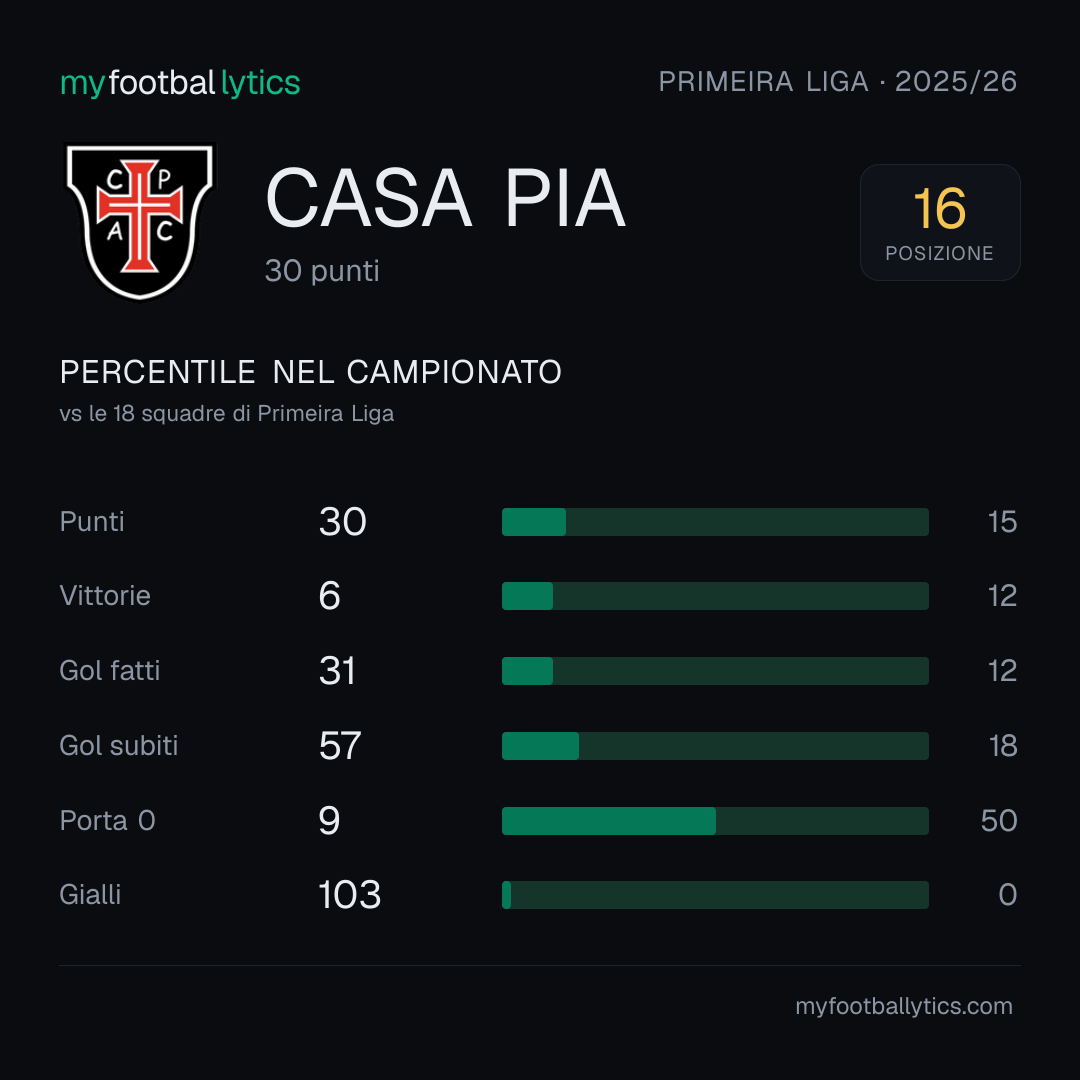The height and width of the screenshot is (1080, 1080).
Task: Click the 30 punti subtitle
Action: pyautogui.click(x=322, y=271)
